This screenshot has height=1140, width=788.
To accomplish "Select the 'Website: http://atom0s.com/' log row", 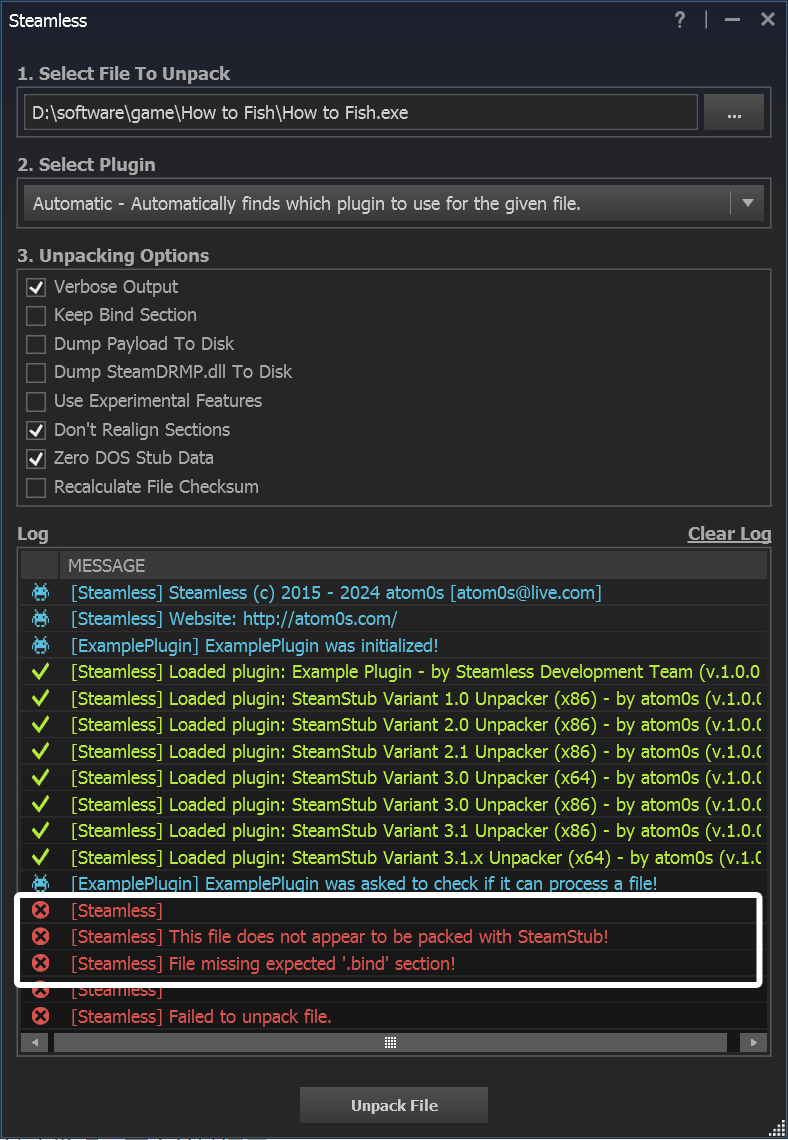I will pos(393,619).
